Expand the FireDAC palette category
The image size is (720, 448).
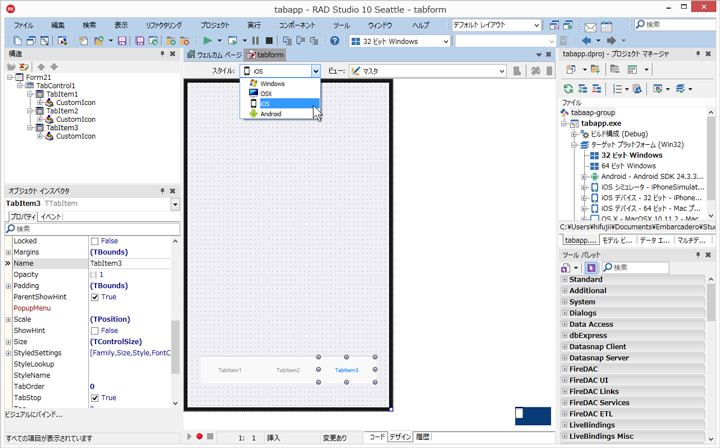coord(565,369)
